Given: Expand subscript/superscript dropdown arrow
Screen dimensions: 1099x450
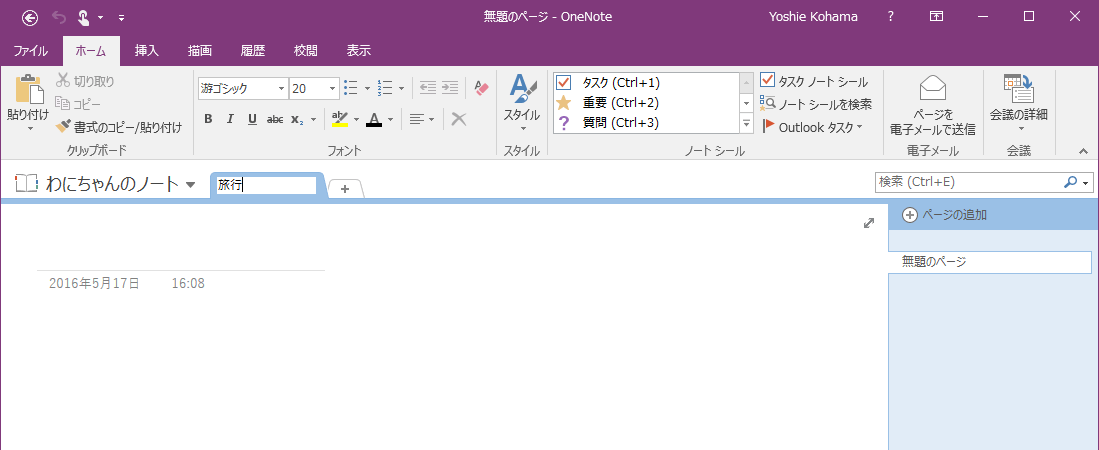Looking at the screenshot, I should pyautogui.click(x=313, y=119).
